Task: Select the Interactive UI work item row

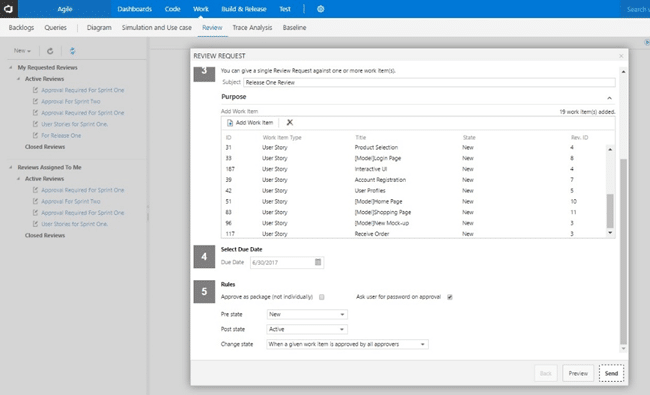Action: (415, 169)
